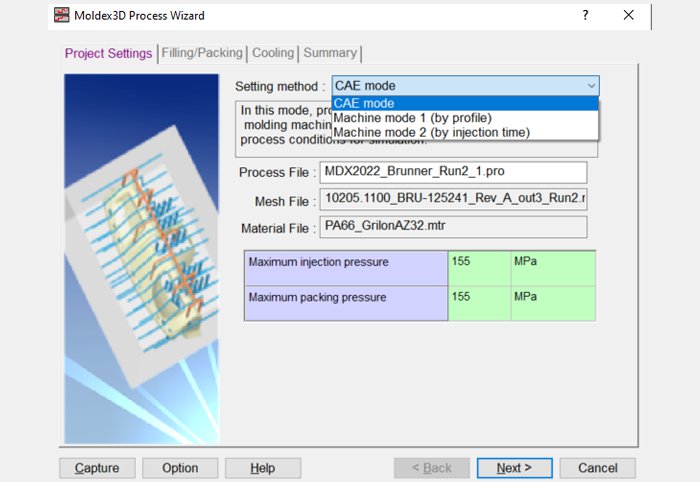
Task: Switch to the Filling/Packing tab
Action: (x=202, y=53)
